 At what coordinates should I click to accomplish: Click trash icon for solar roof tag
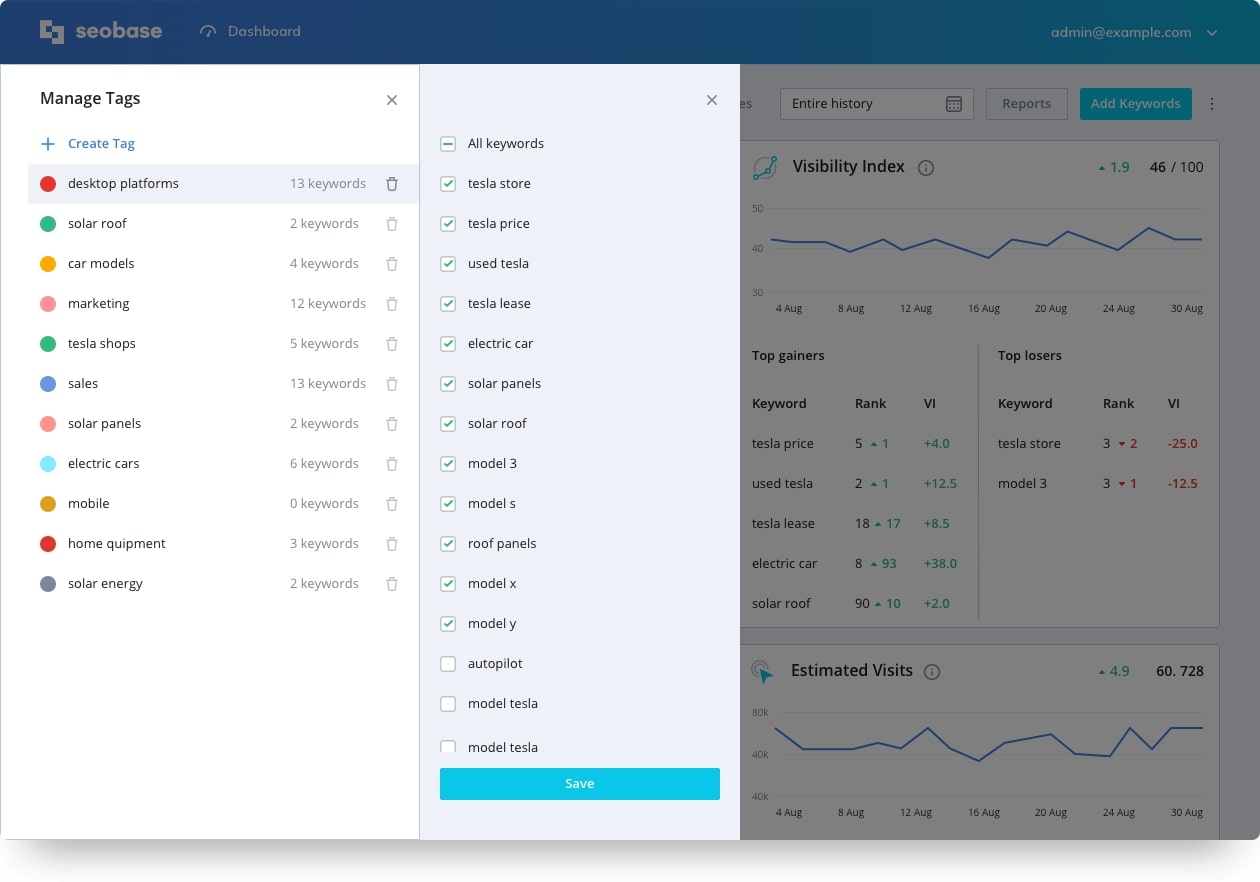(x=392, y=224)
